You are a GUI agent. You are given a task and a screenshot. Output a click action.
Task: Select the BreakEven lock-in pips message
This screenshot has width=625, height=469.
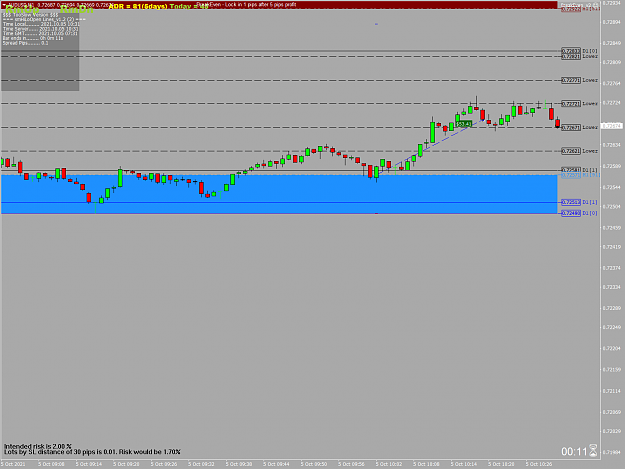pyautogui.click(x=247, y=5)
